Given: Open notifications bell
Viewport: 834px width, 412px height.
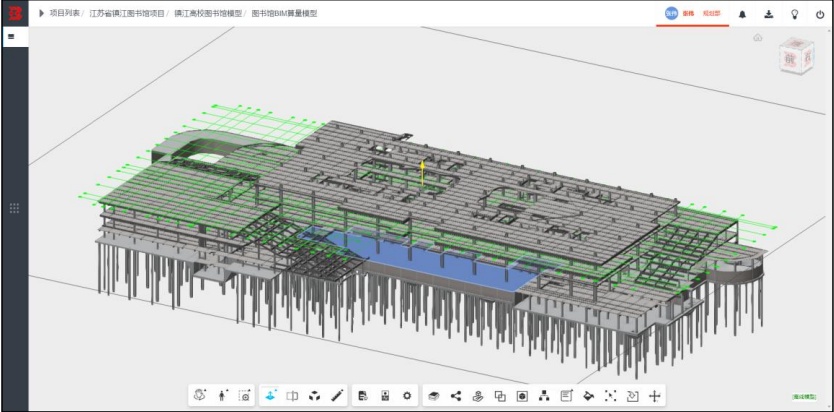Looking at the screenshot, I should pos(743,14).
